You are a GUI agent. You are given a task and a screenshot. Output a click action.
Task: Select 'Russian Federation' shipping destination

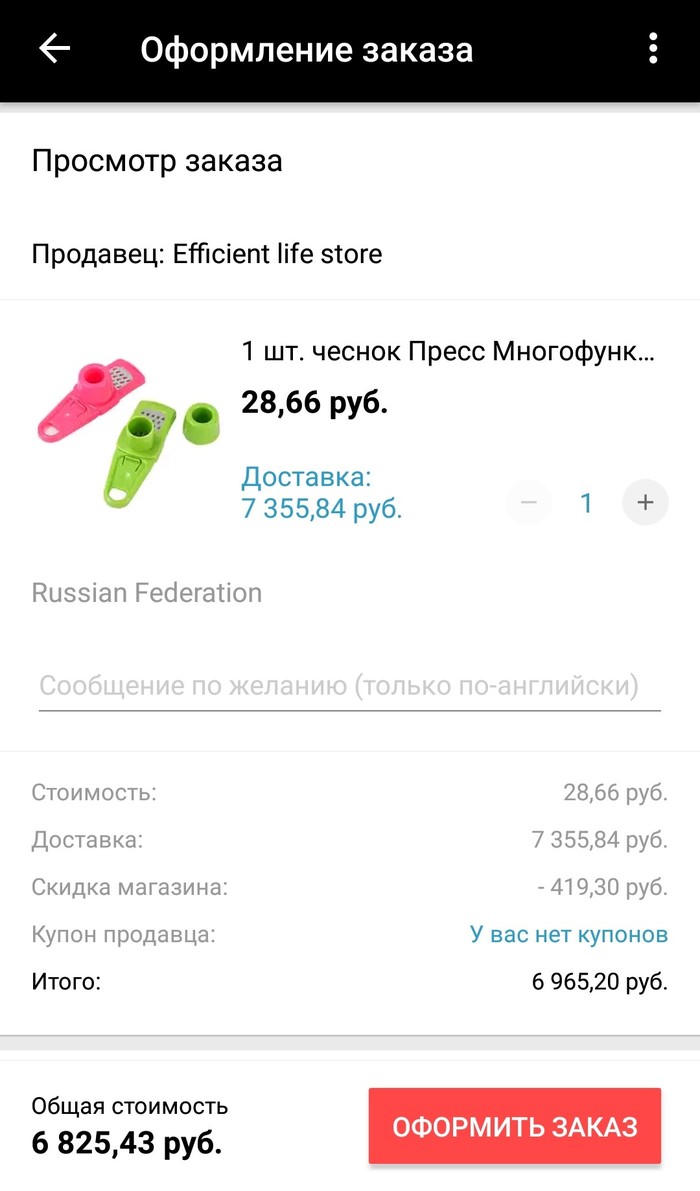point(147,591)
